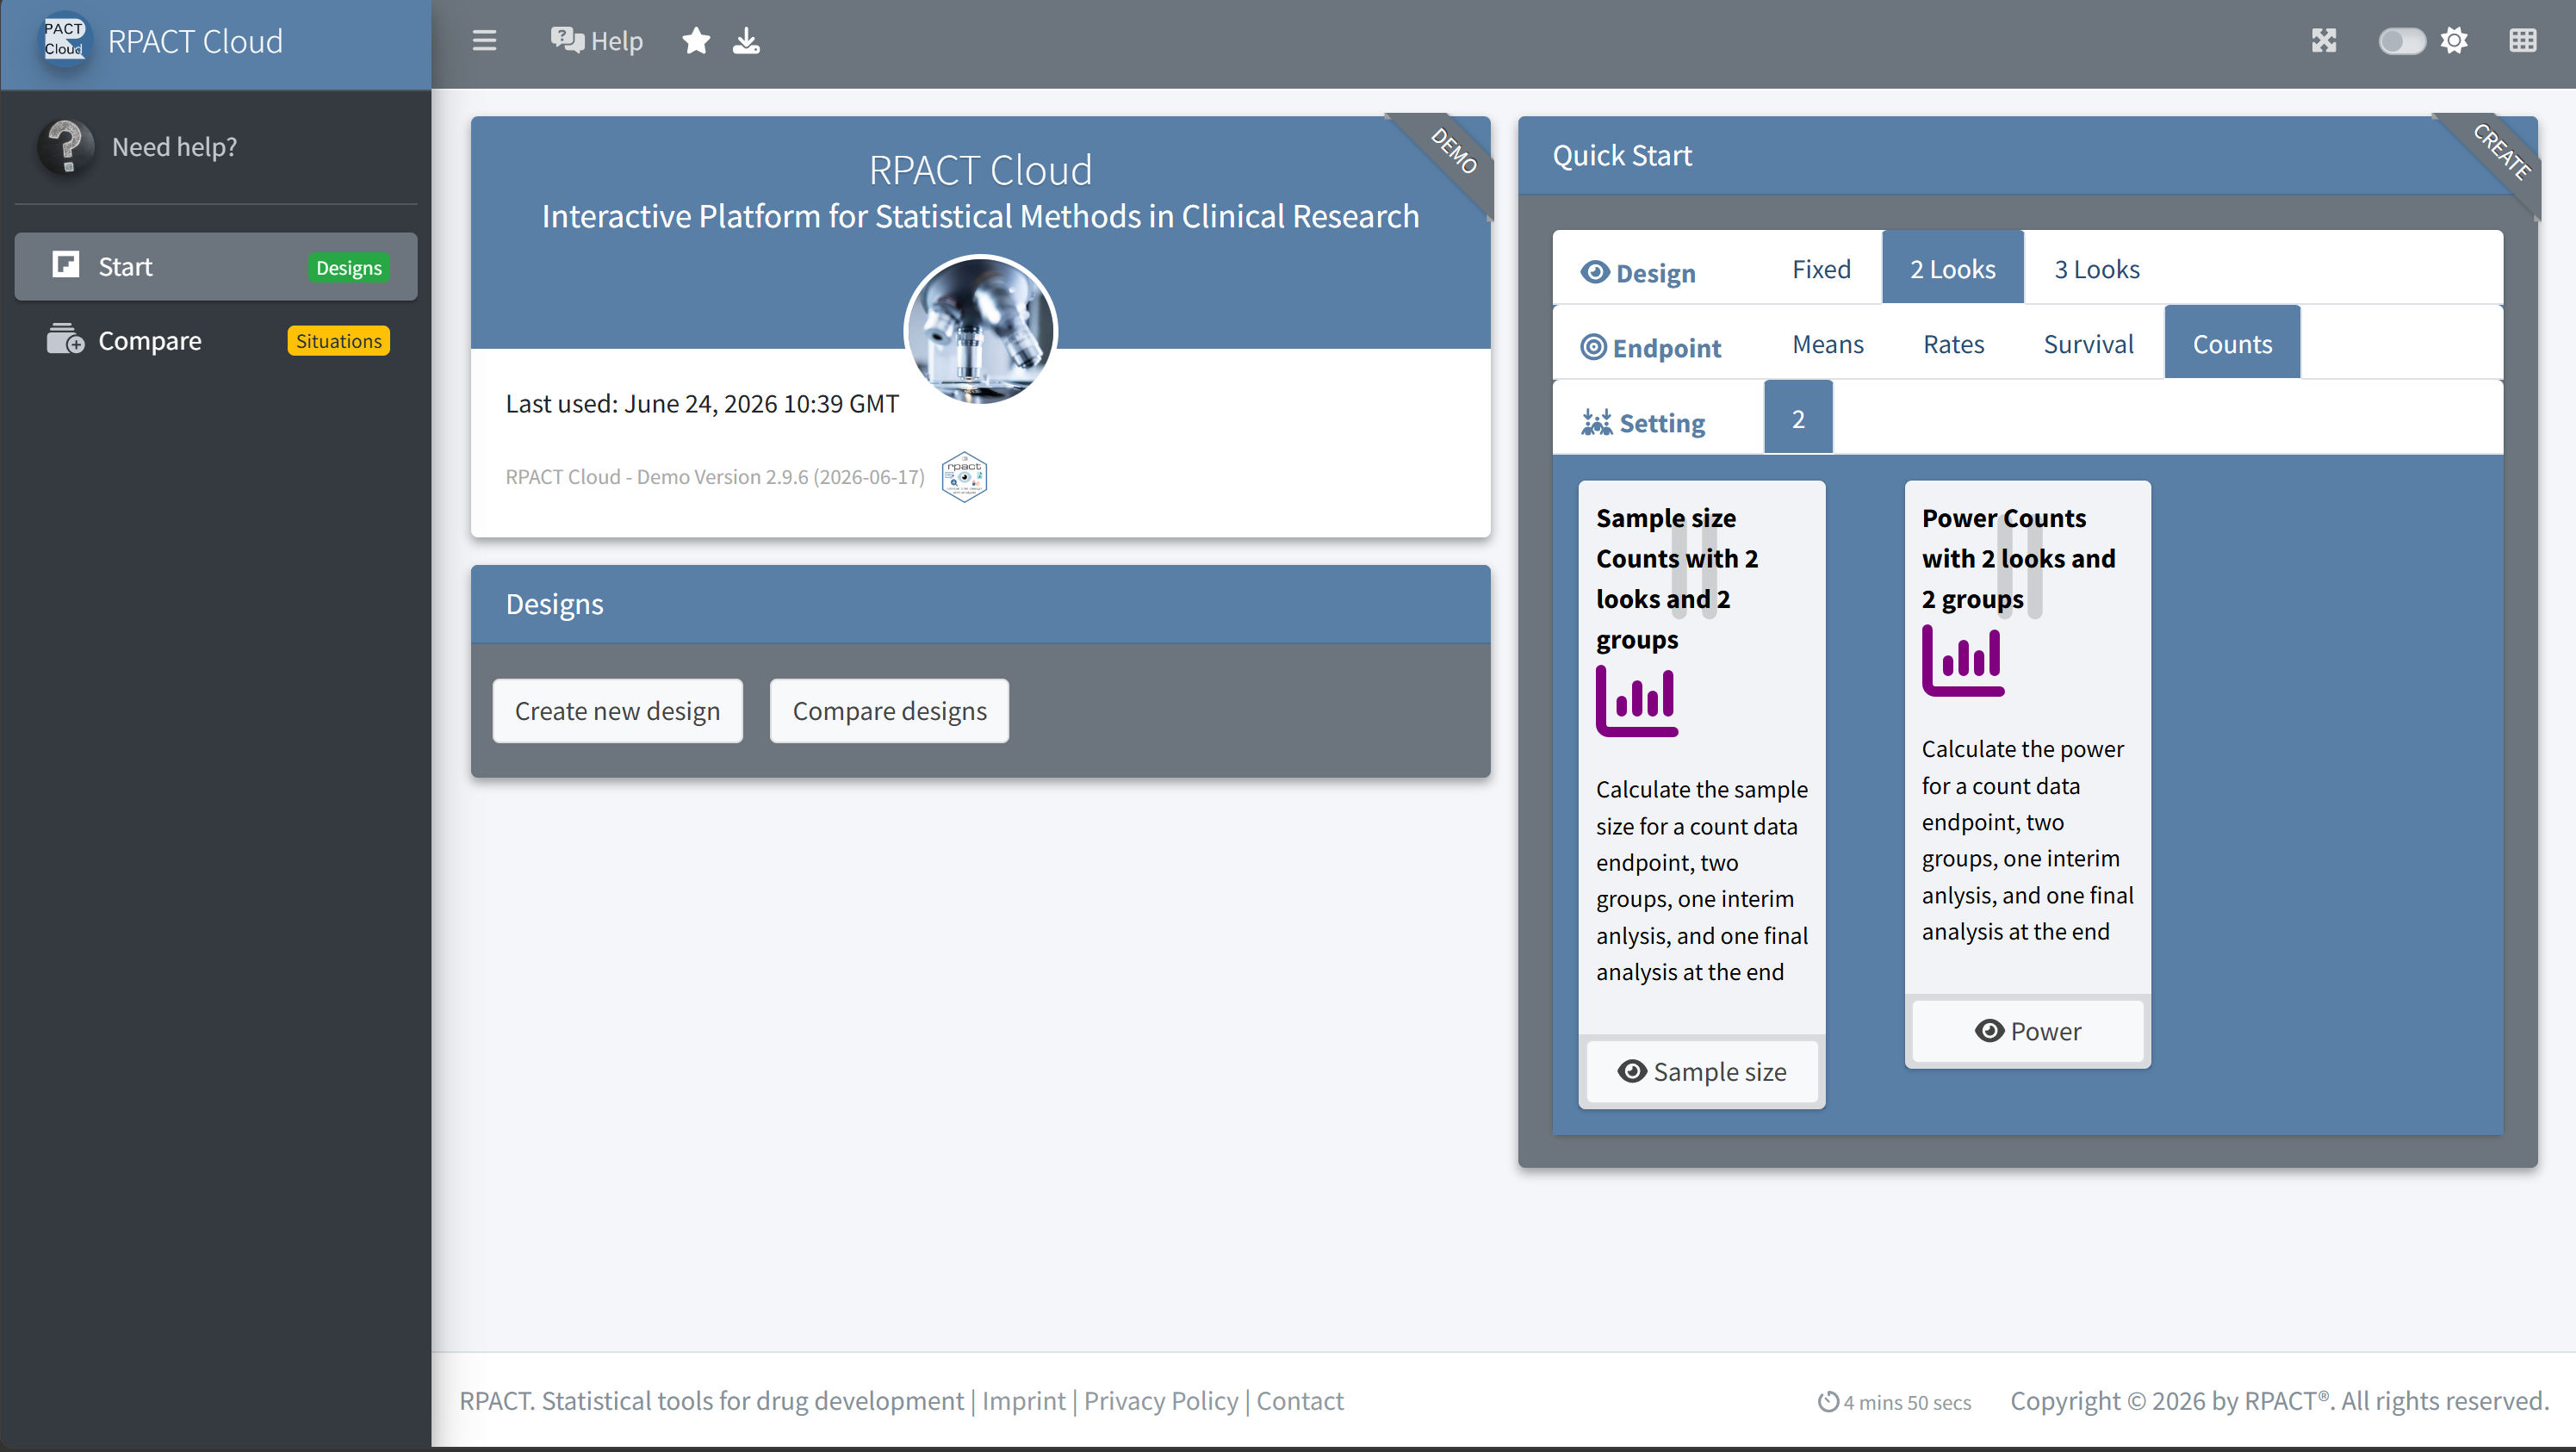The width and height of the screenshot is (2576, 1452).
Task: Click the Sample size Counts card title
Action: (1677, 579)
